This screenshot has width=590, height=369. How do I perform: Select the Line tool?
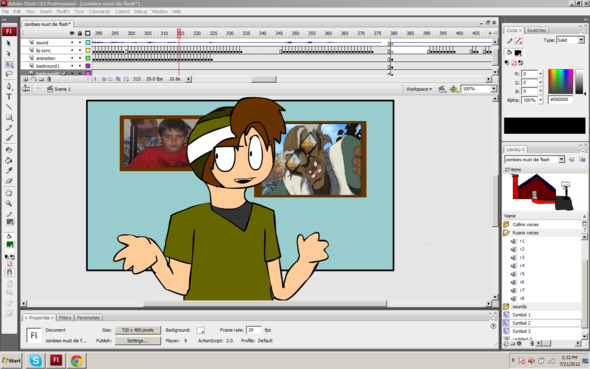click(9, 107)
